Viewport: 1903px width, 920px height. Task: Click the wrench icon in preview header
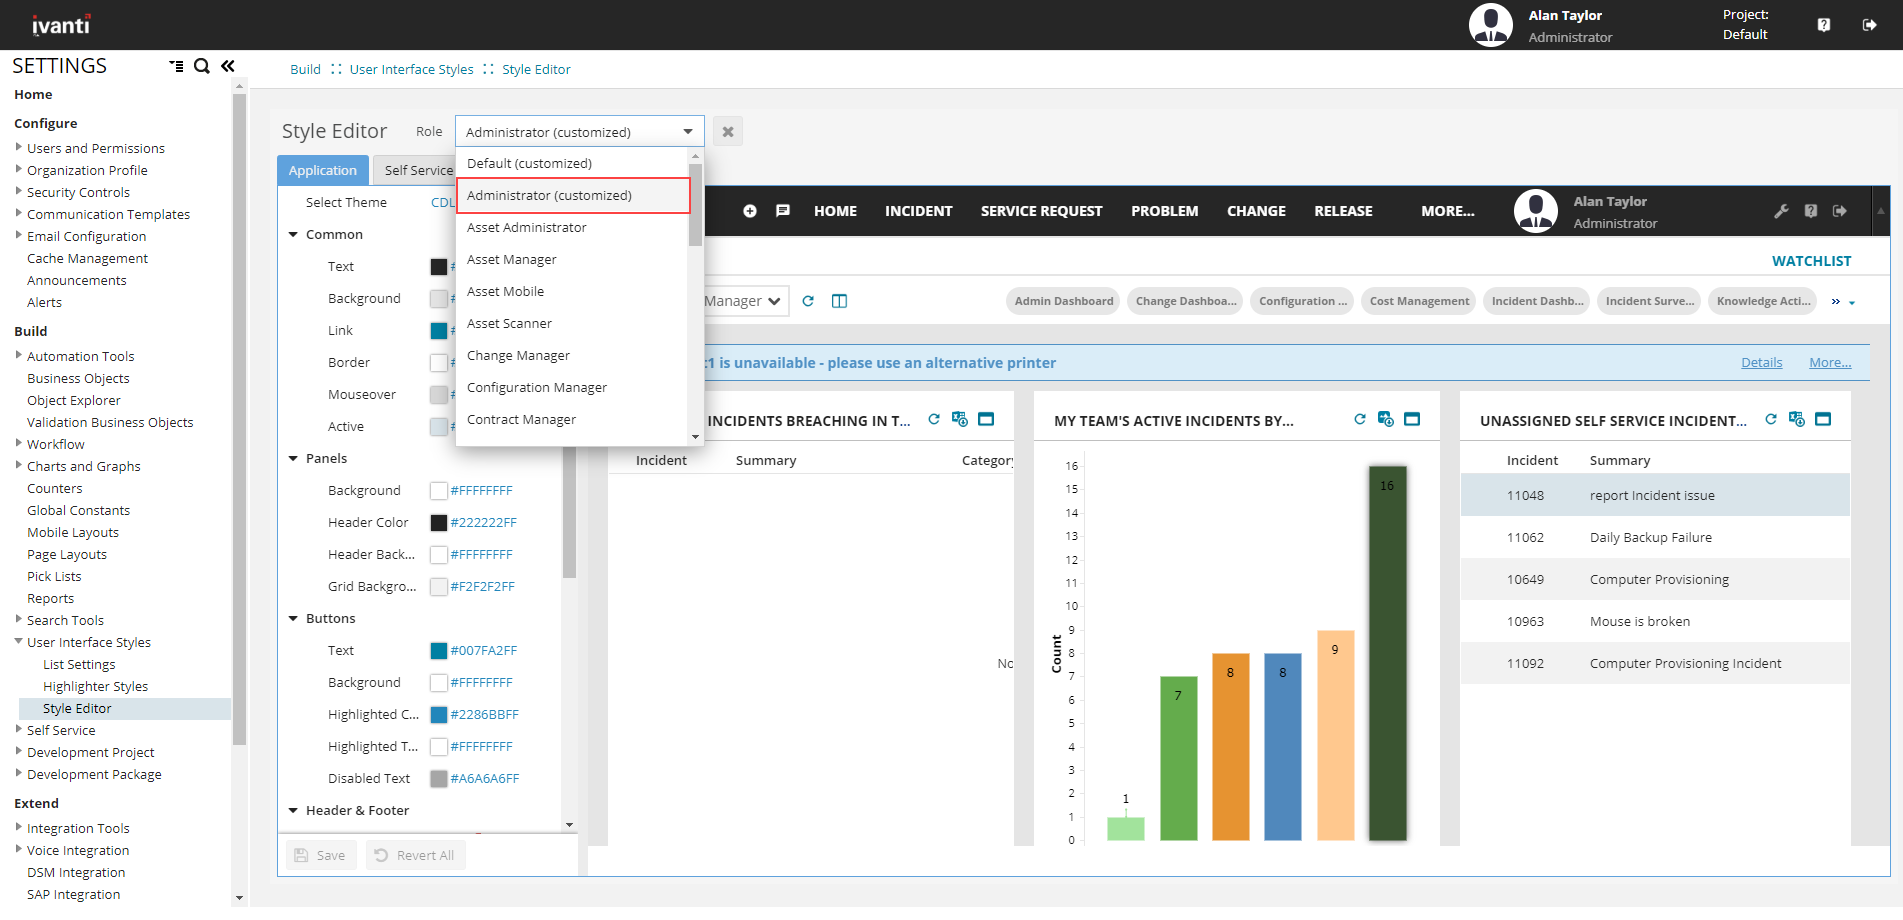(x=1781, y=211)
